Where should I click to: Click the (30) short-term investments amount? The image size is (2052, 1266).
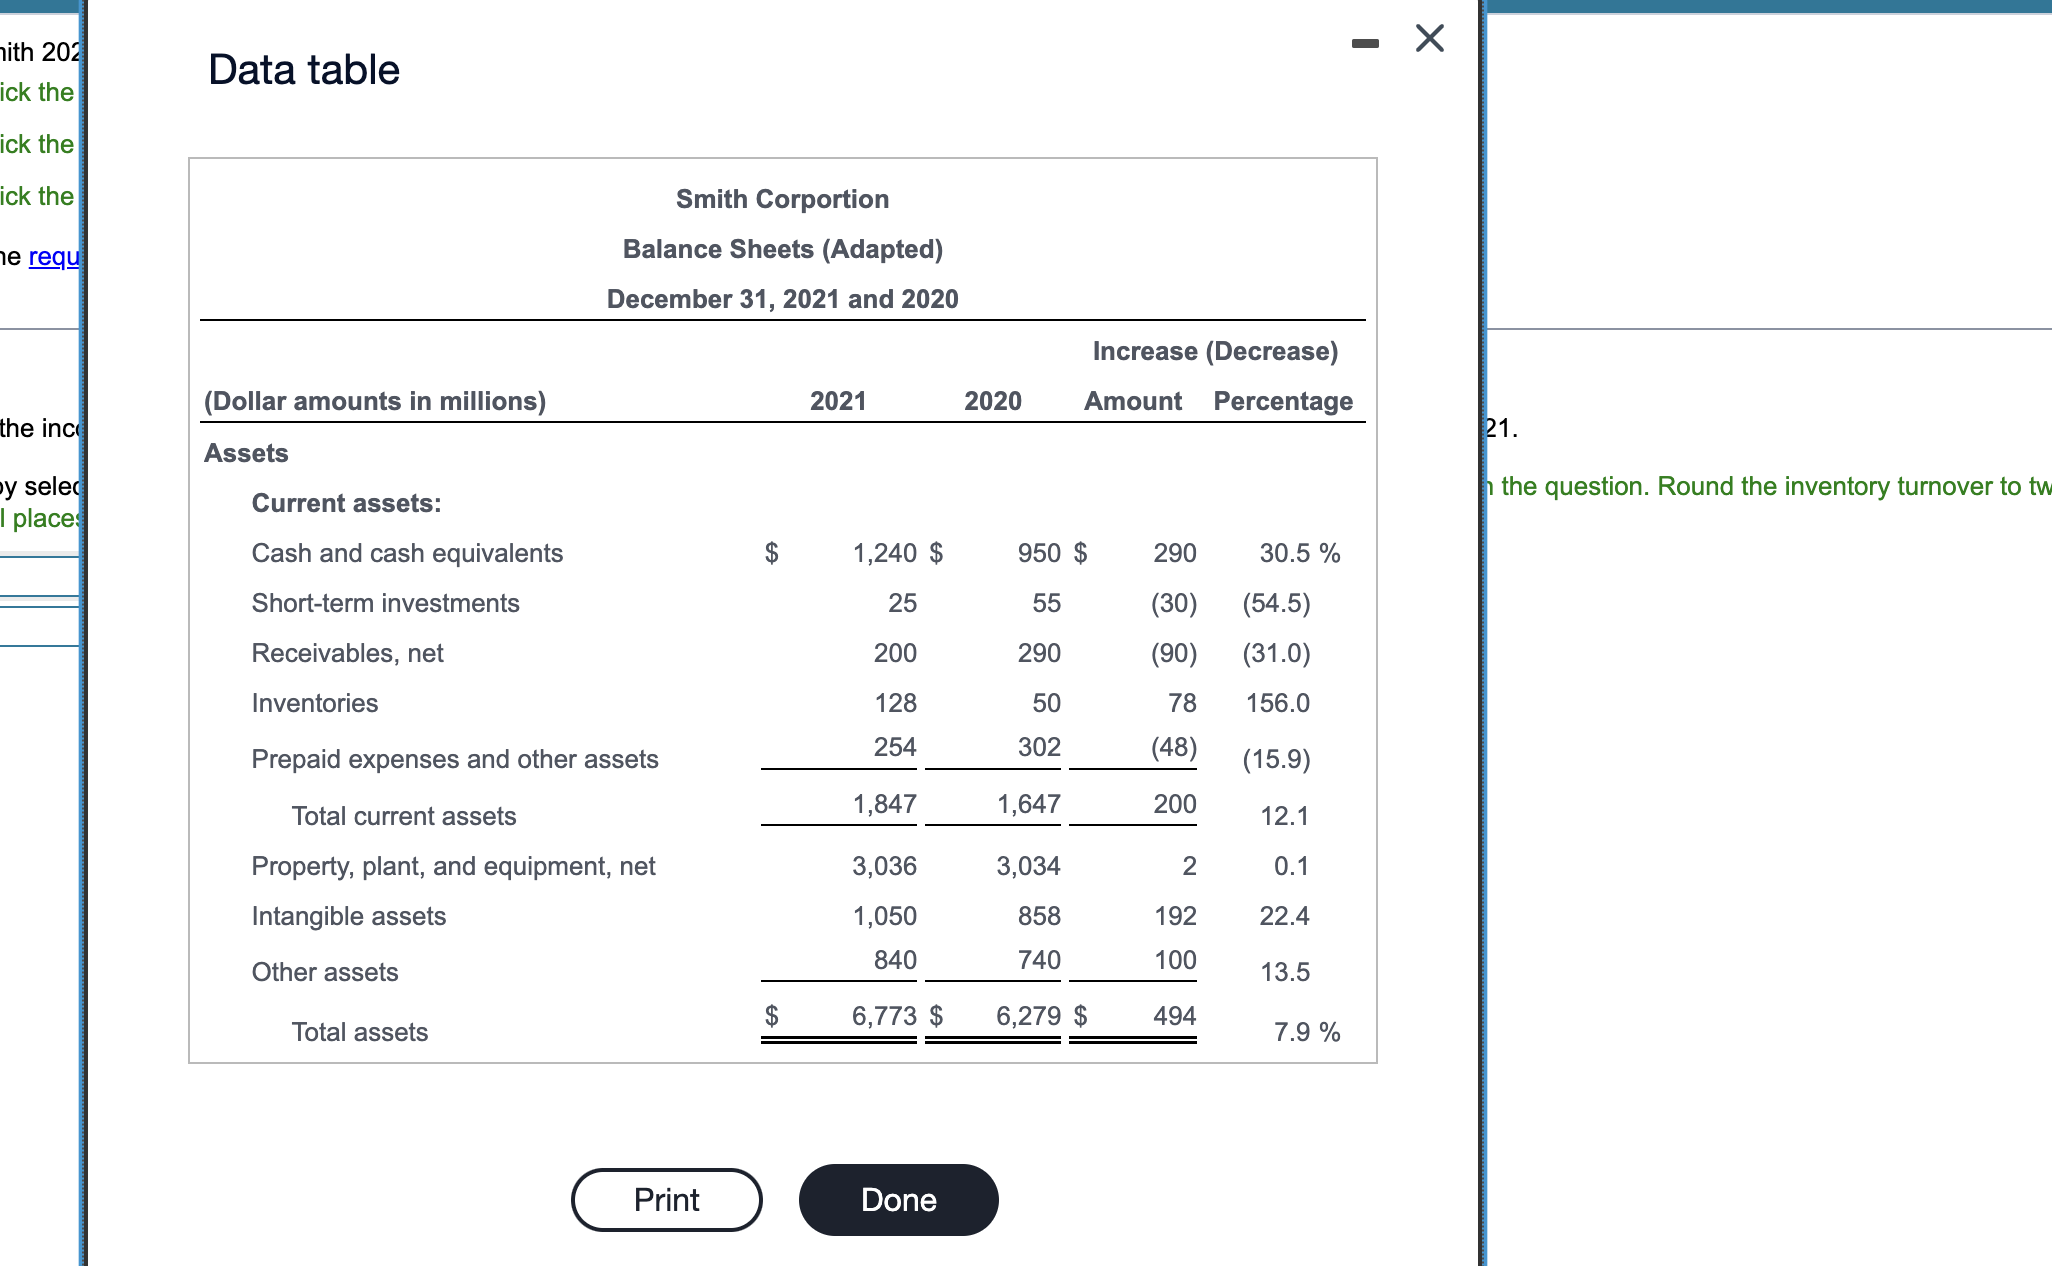(x=1174, y=603)
